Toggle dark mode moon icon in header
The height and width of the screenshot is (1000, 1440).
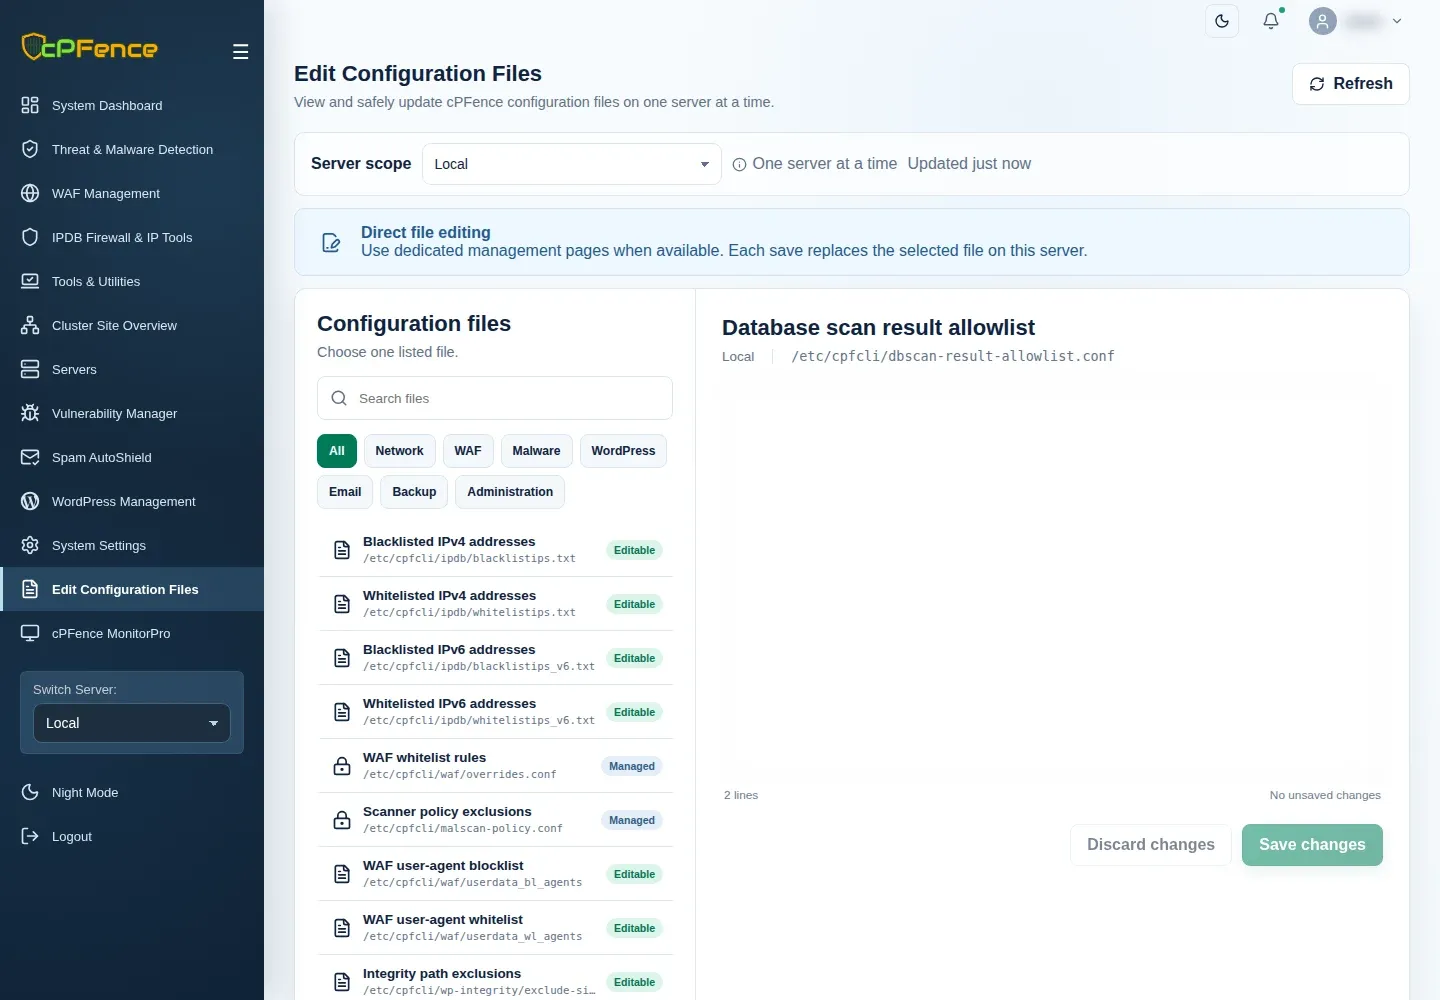pos(1222,21)
